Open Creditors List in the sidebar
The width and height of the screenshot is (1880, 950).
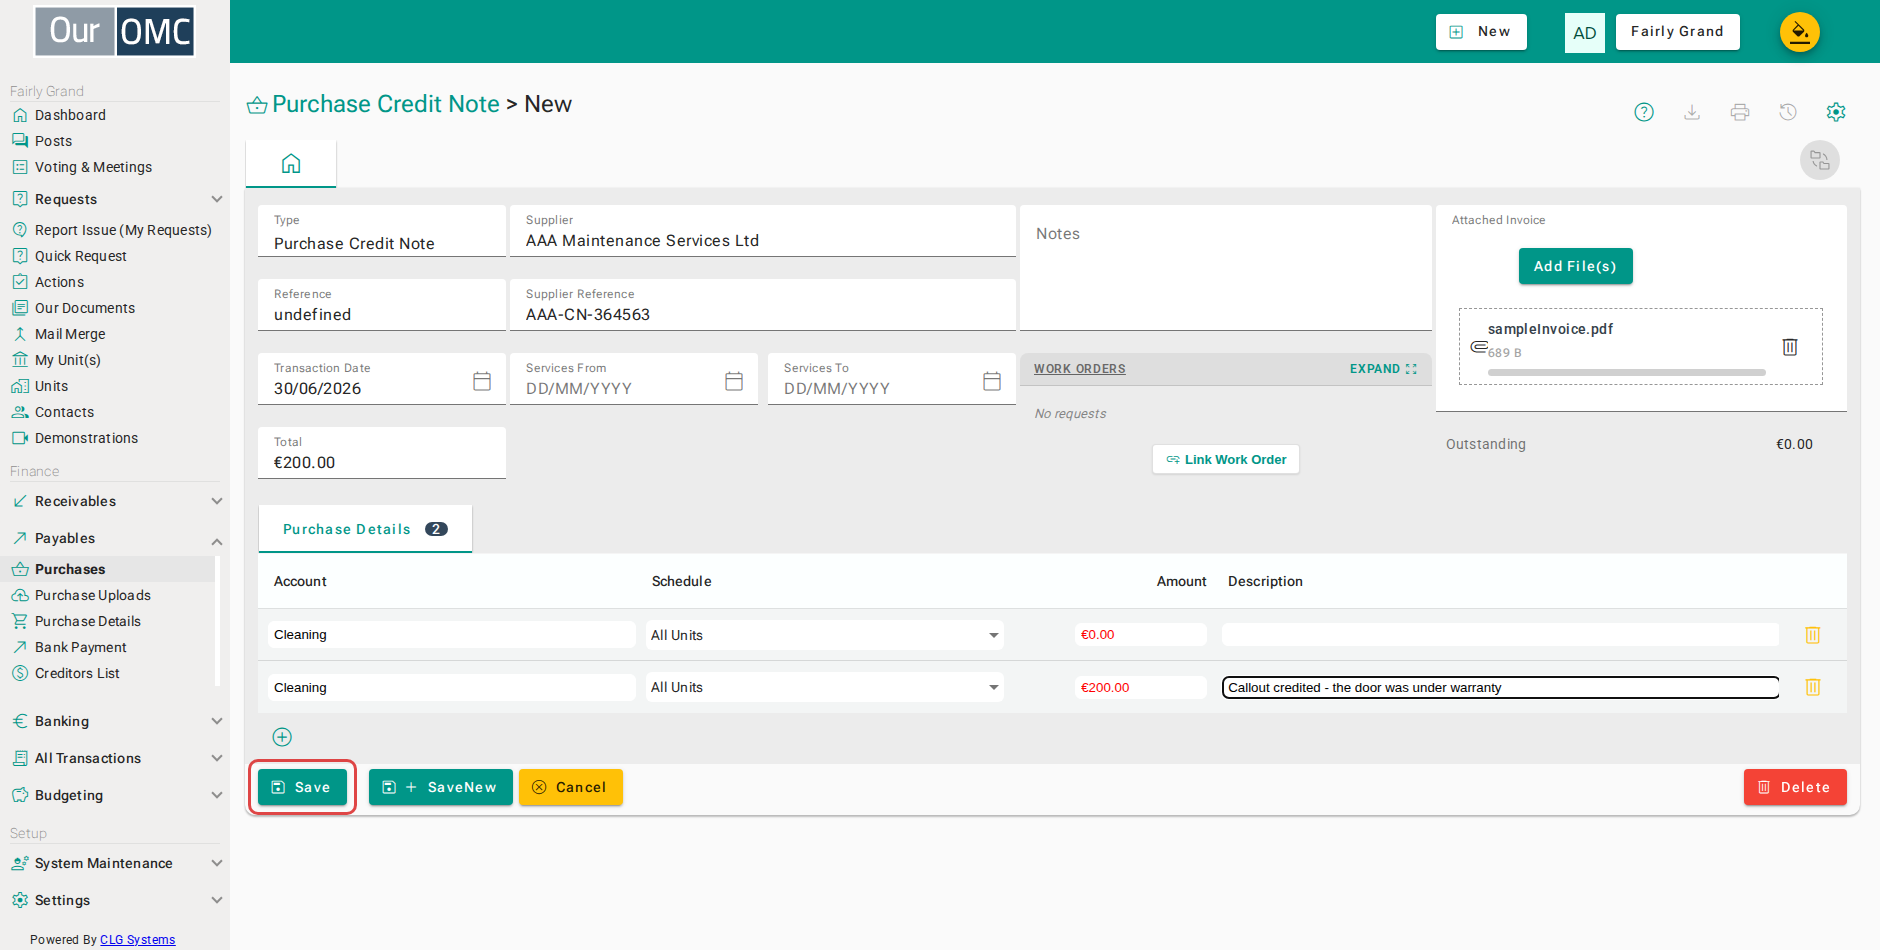[77, 673]
